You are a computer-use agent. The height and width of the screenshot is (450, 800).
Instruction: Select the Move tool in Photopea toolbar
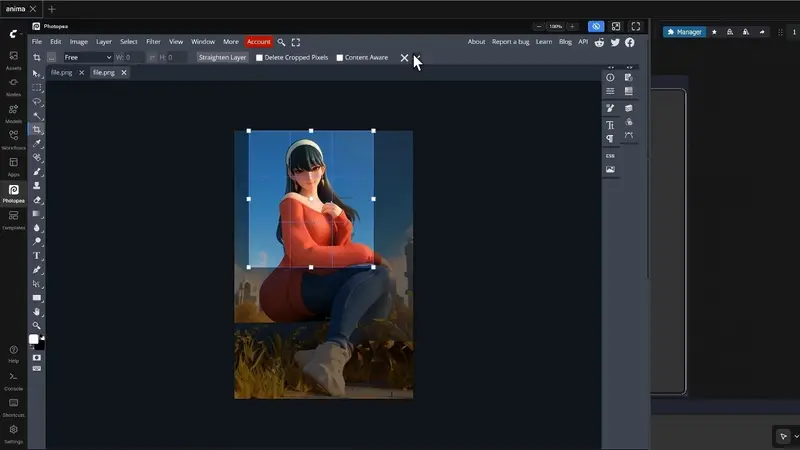click(x=36, y=74)
